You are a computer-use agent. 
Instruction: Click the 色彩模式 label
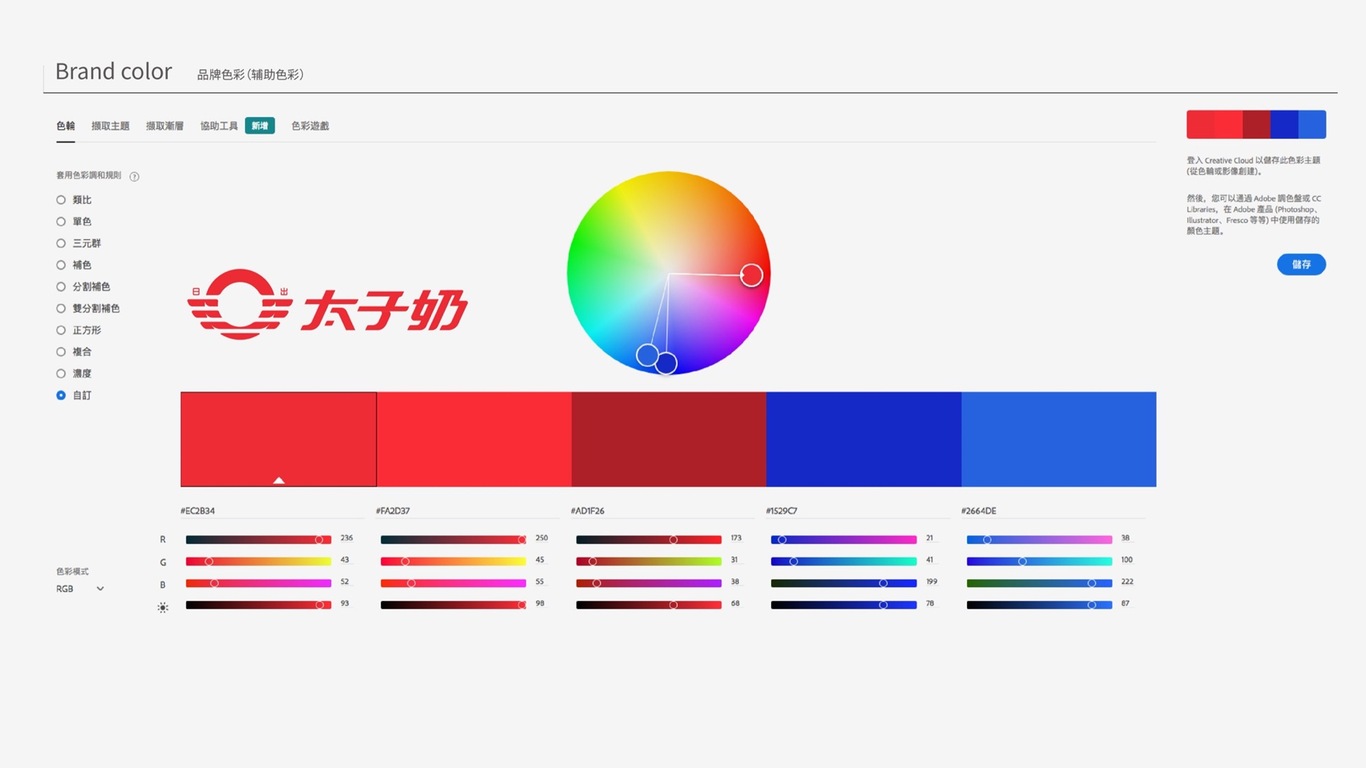click(72, 571)
